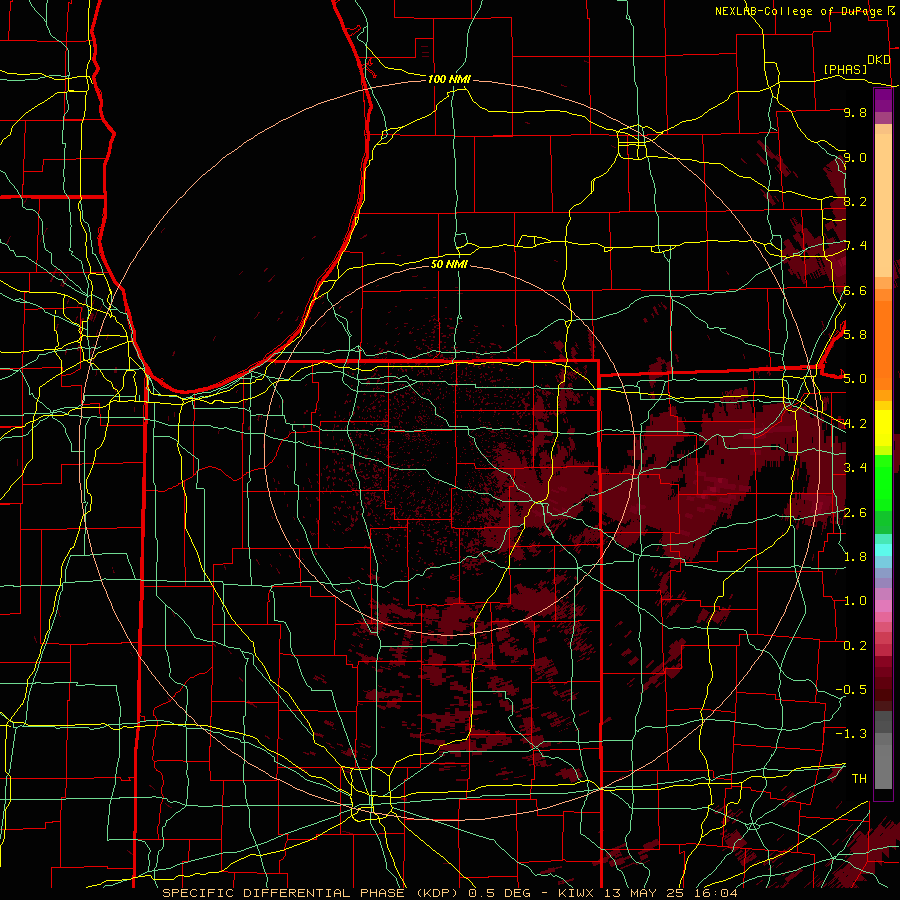Click the NEXLAB-College of DuPage credit text
Image resolution: width=900 pixels, height=900 pixels.
[x=798, y=11]
